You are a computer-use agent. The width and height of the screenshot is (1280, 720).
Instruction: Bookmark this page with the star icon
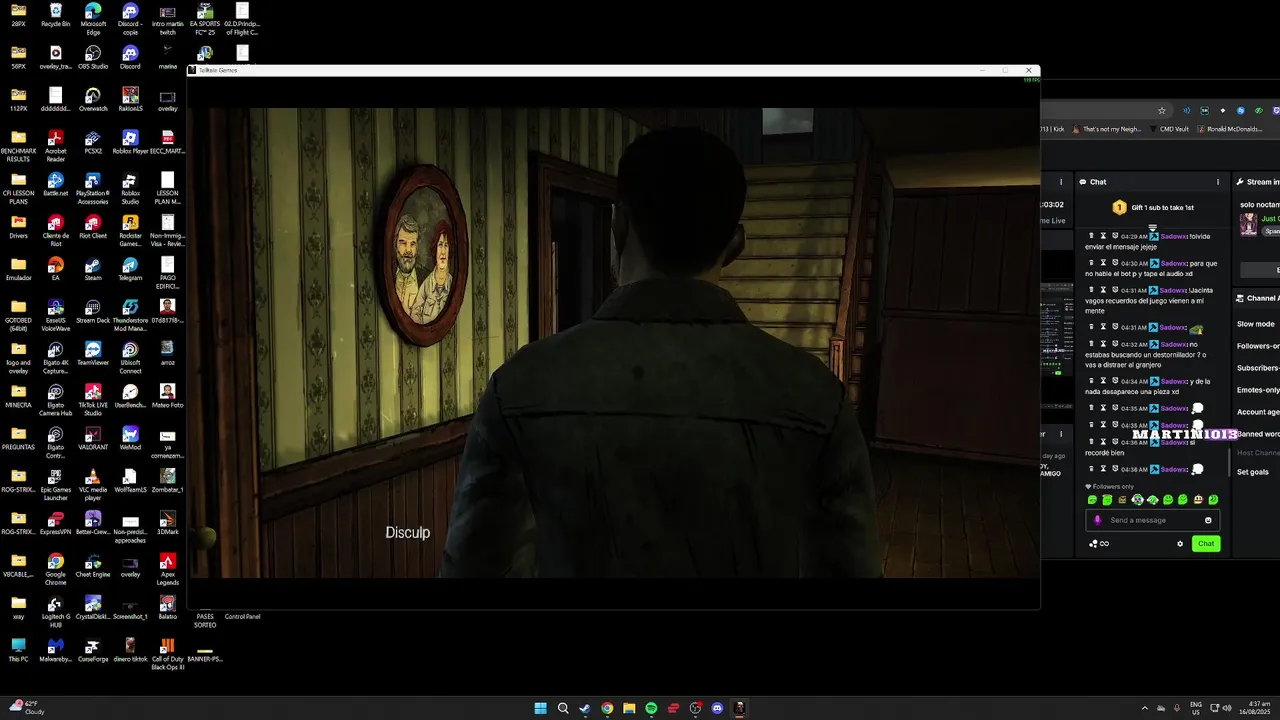1162,110
